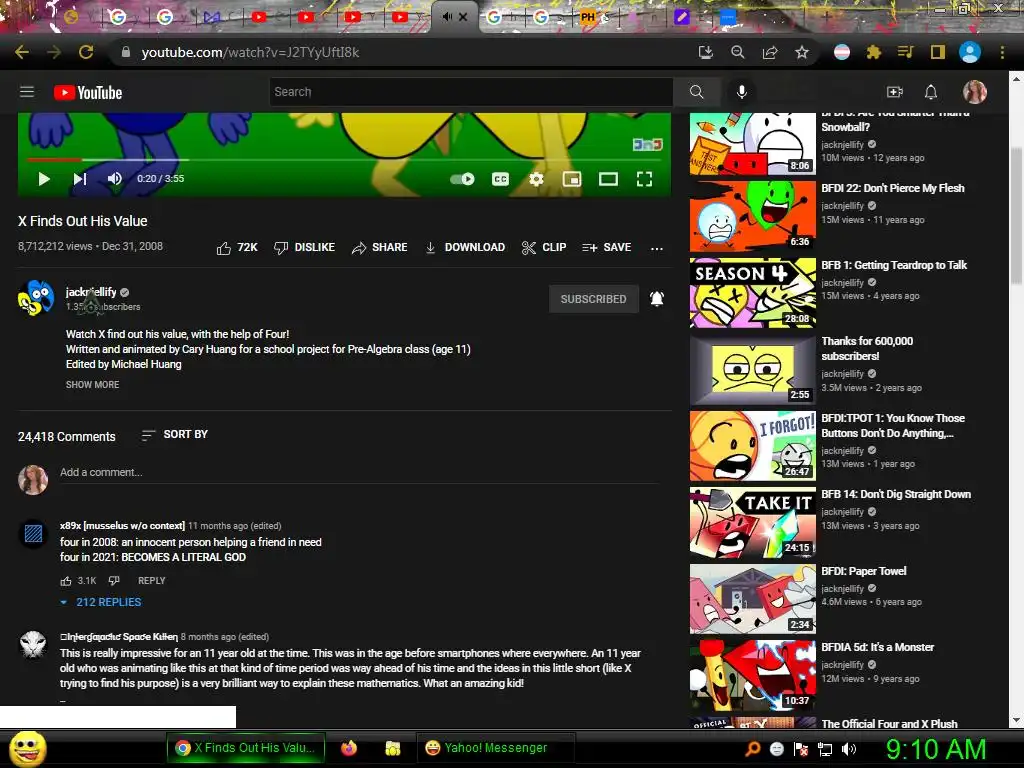Open 'BFDI: Paper Towel' thumbnail
The width and height of the screenshot is (1024, 768).
pyautogui.click(x=753, y=599)
